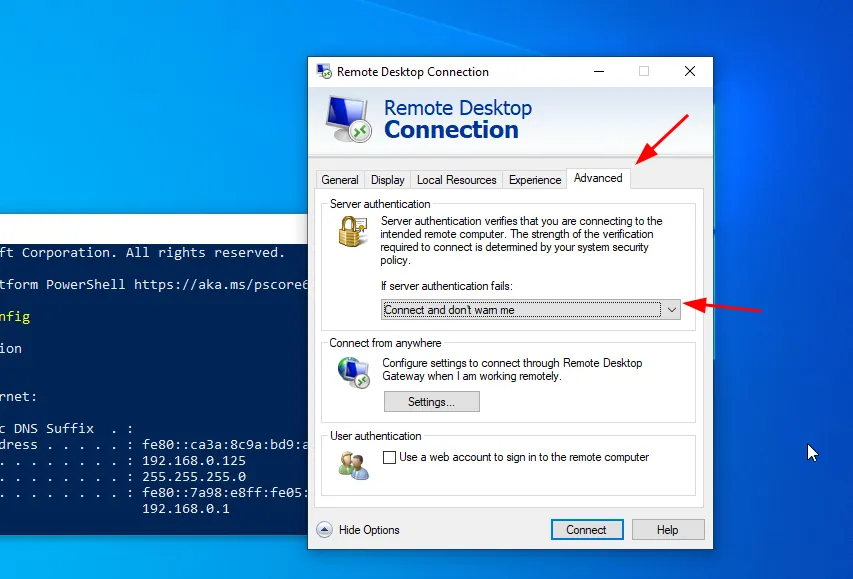
Task: Close the Remote Desktop Connection dialog
Action: point(690,72)
